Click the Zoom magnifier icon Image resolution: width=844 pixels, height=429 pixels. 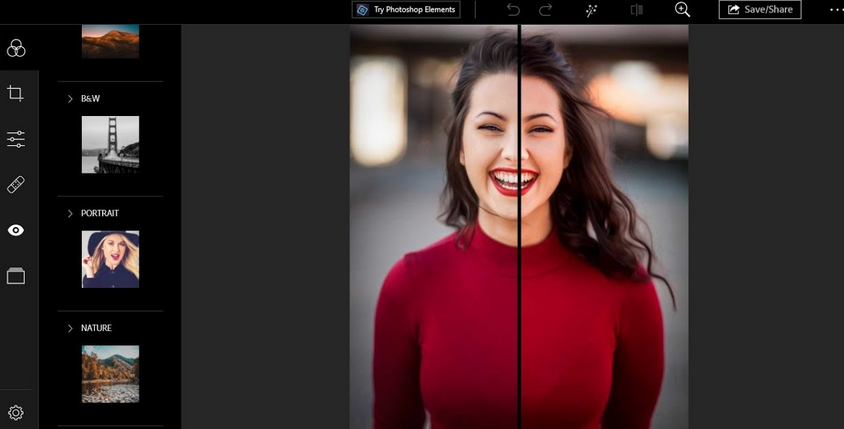683,9
